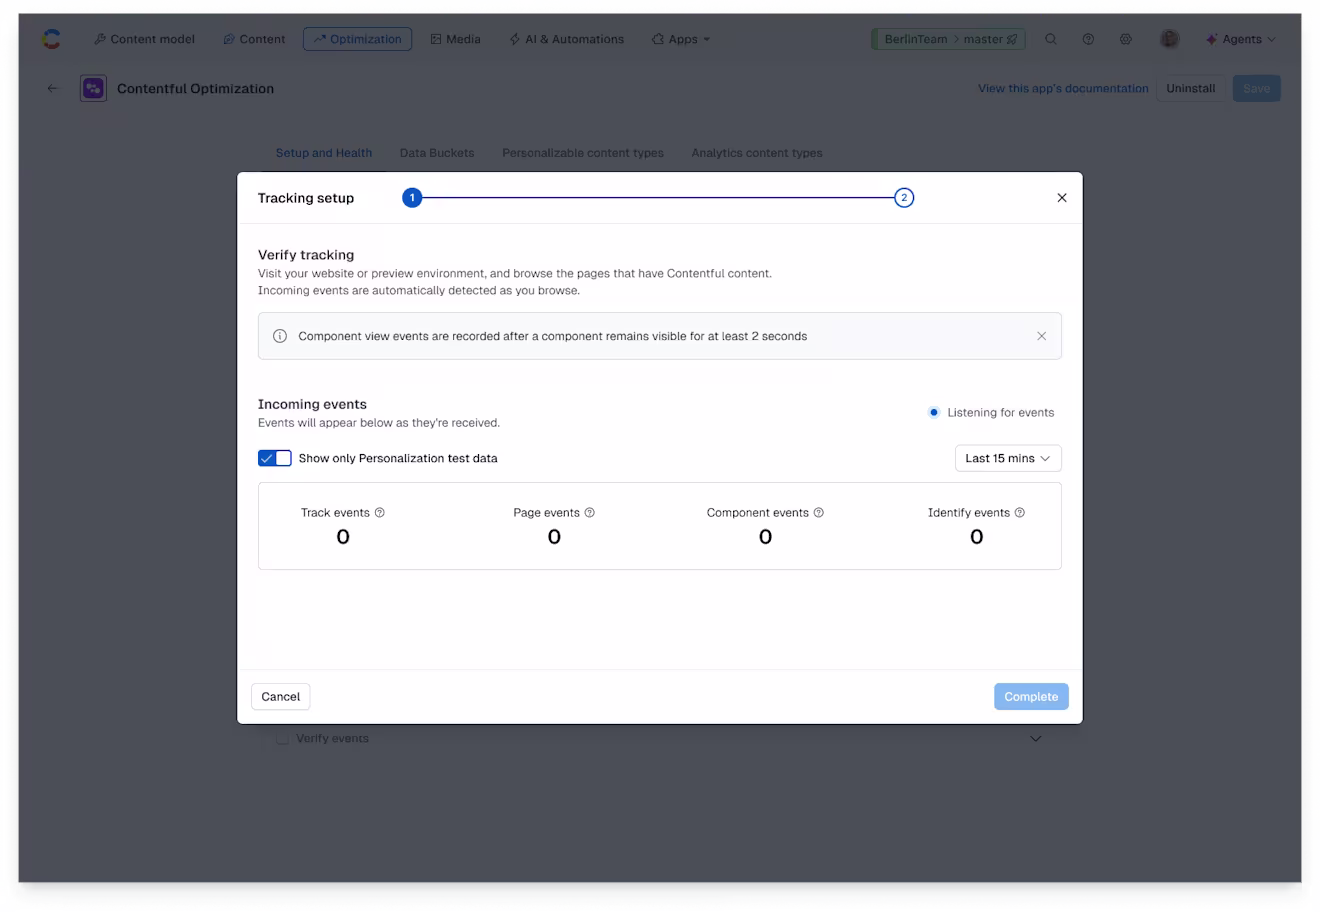
Task: Toggle Show only Personalization test data
Action: pyautogui.click(x=275, y=458)
